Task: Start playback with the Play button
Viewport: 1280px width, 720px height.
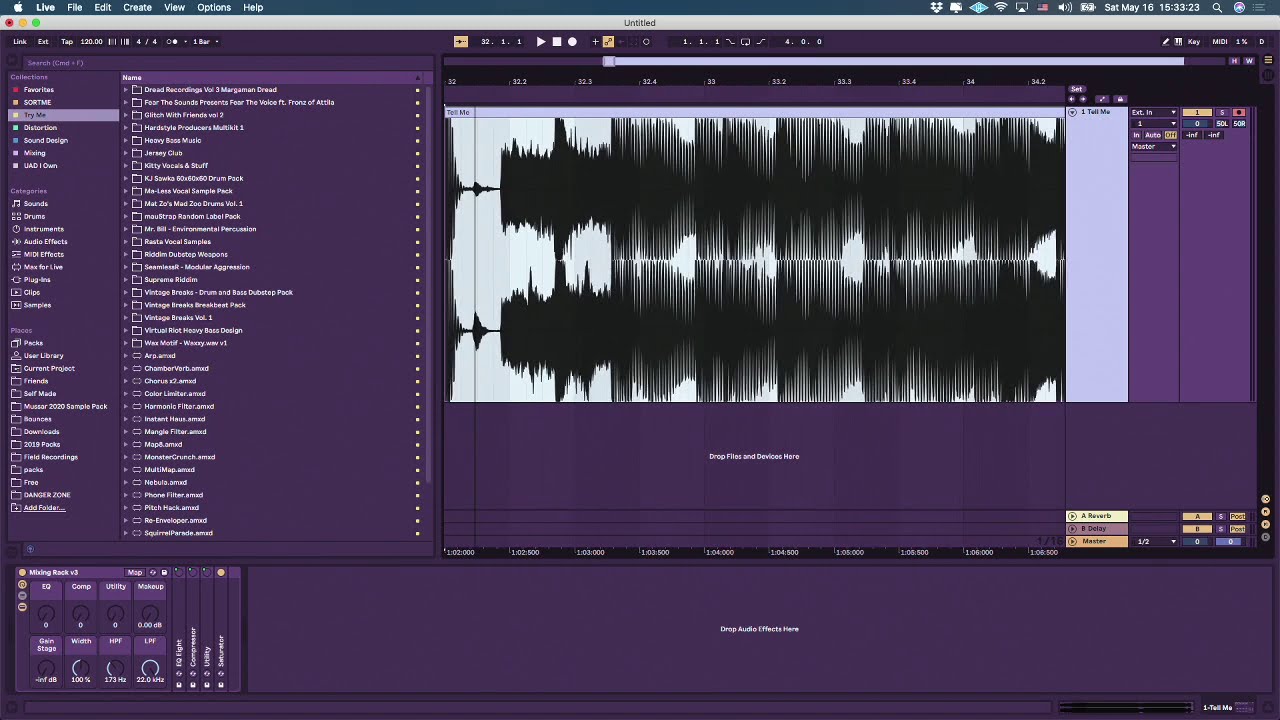Action: click(541, 42)
